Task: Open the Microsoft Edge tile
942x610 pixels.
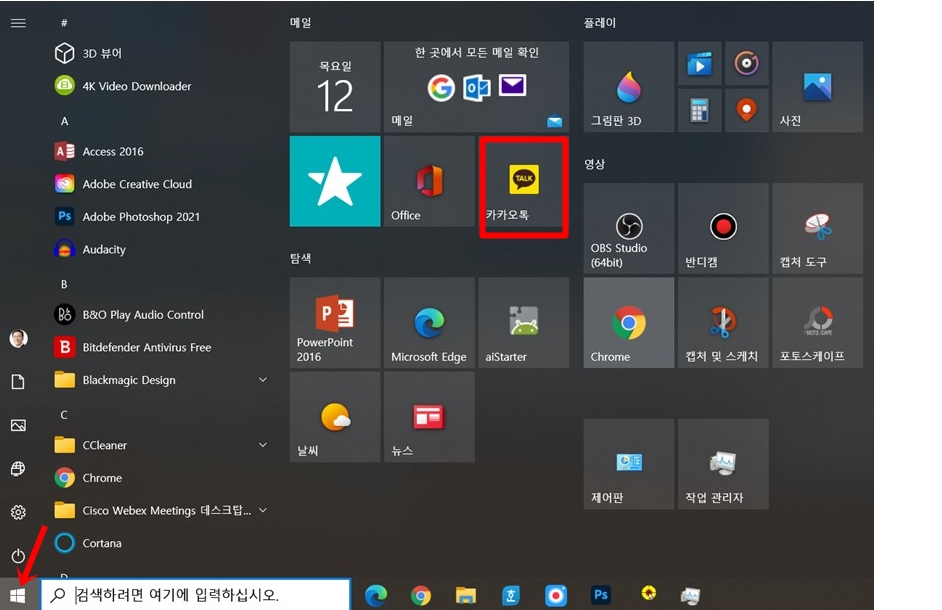Action: coord(429,323)
